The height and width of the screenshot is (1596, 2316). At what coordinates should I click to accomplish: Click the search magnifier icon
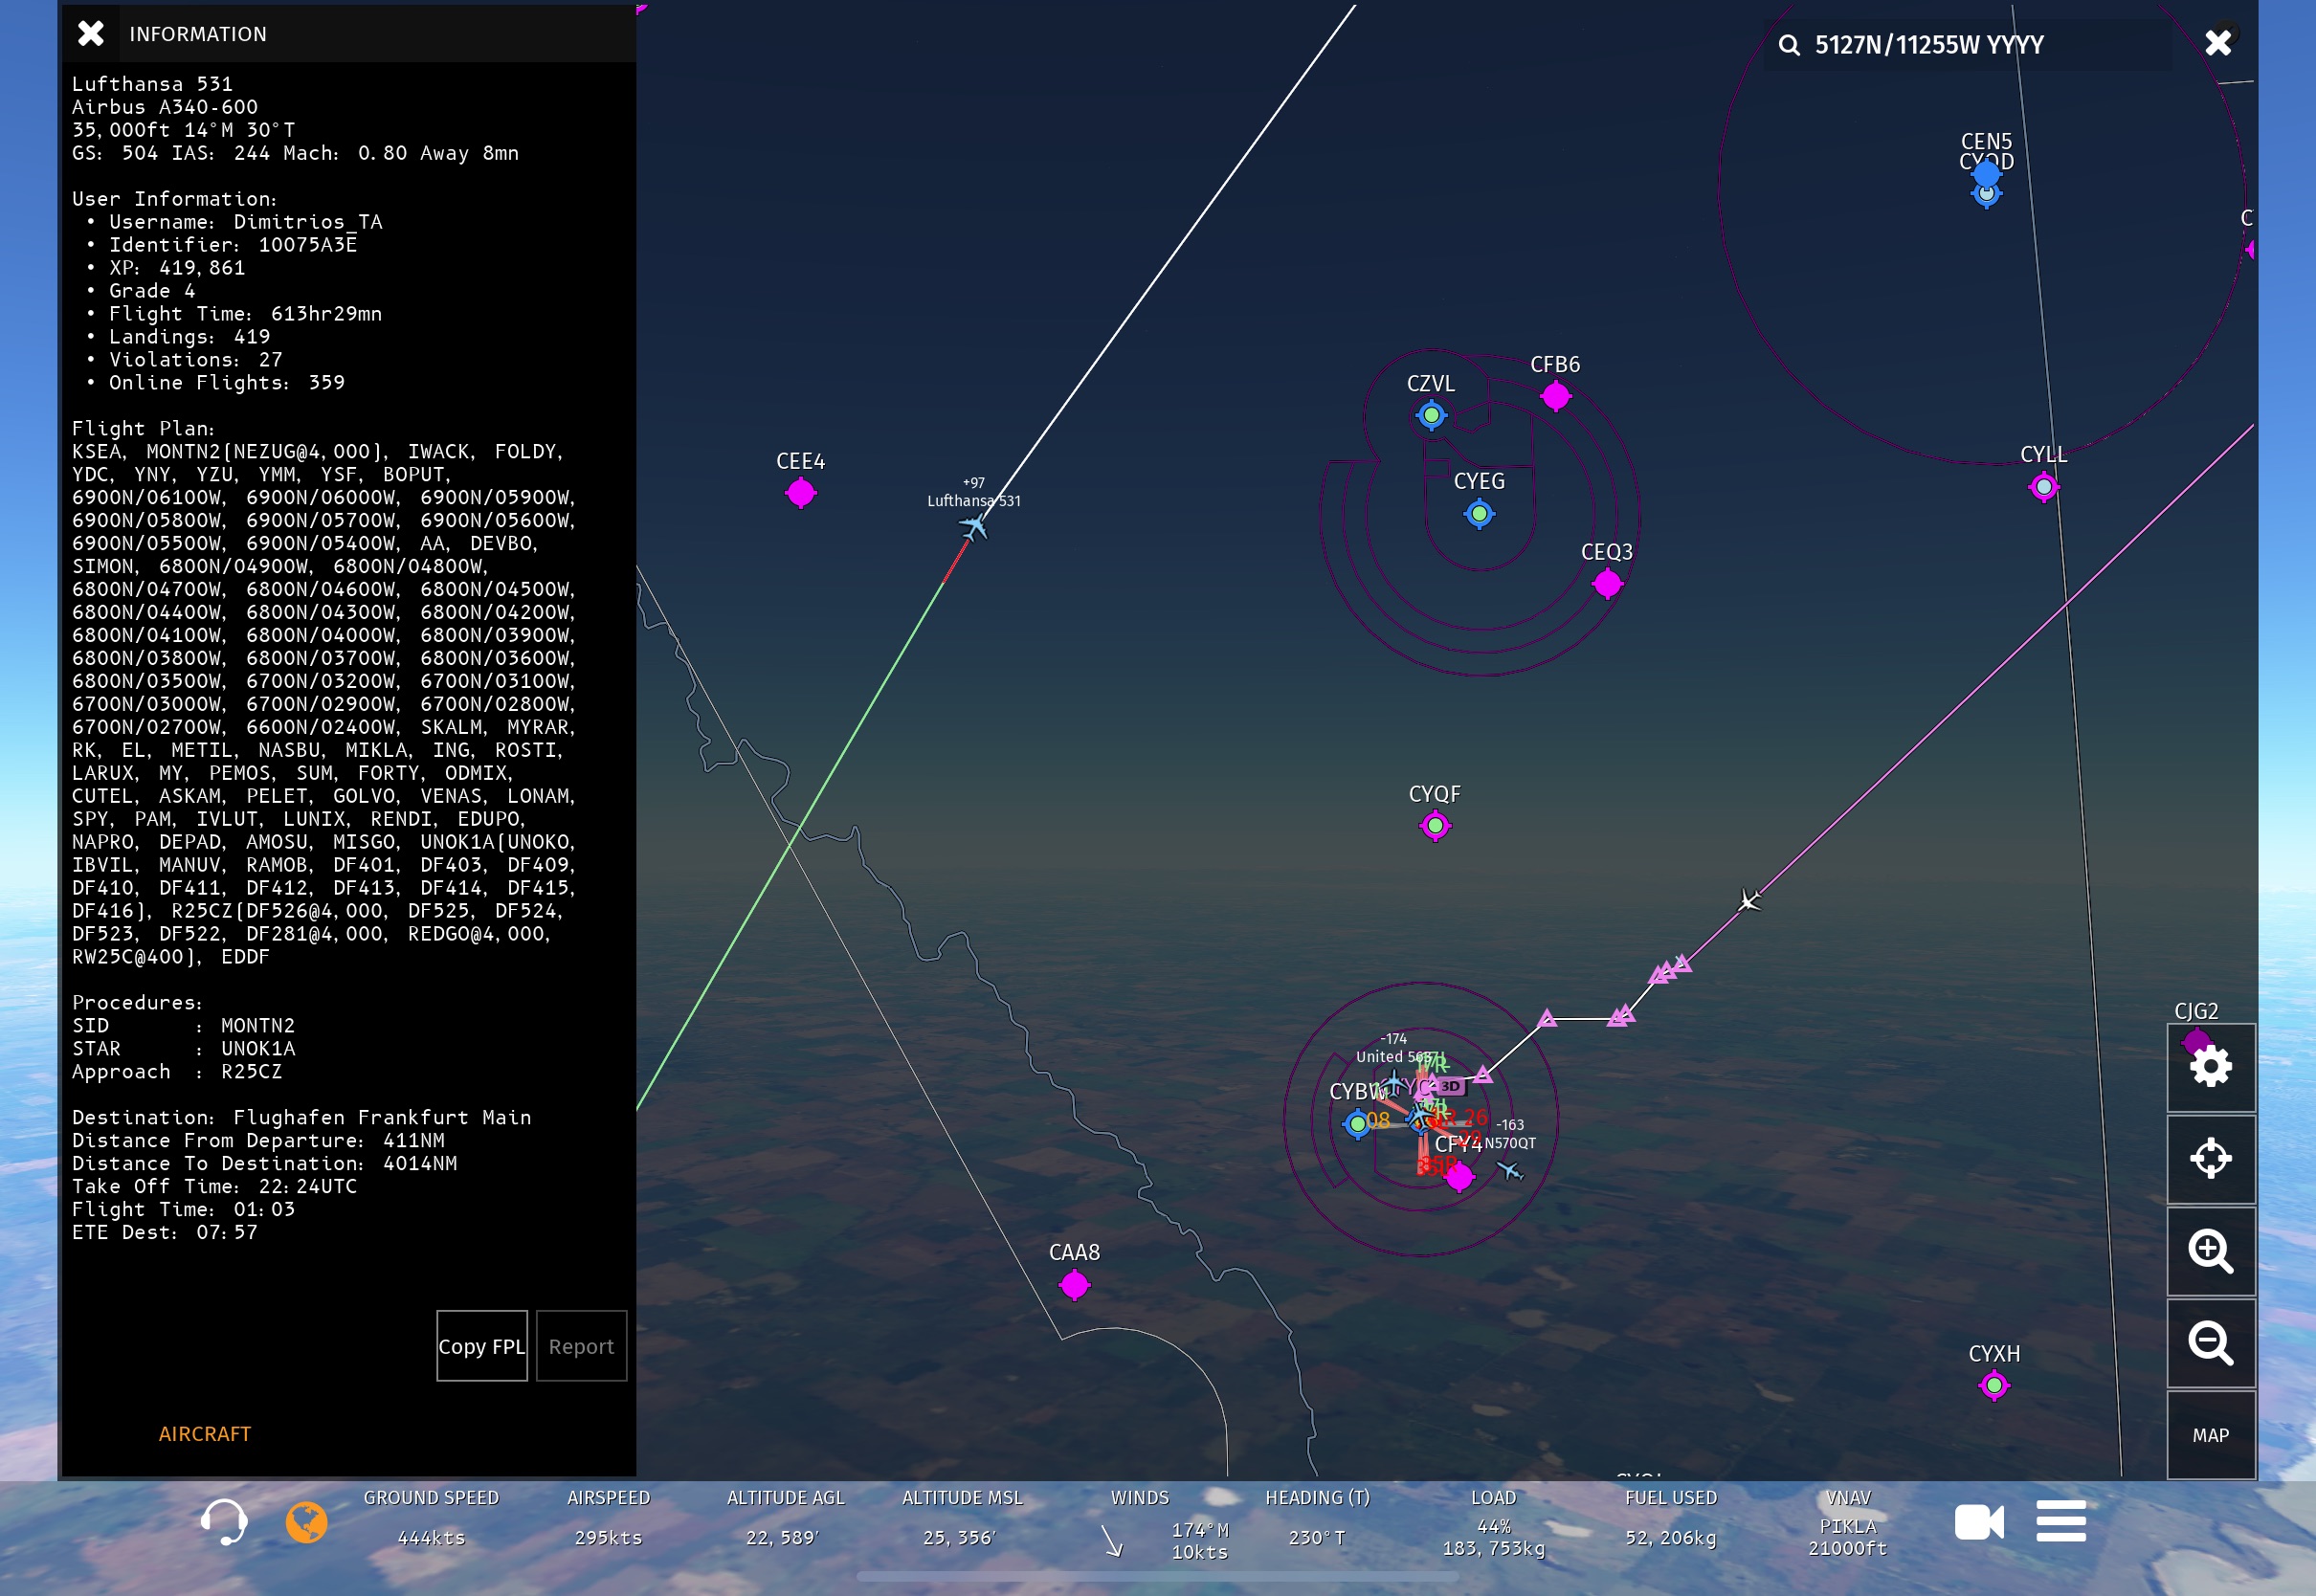[1789, 45]
